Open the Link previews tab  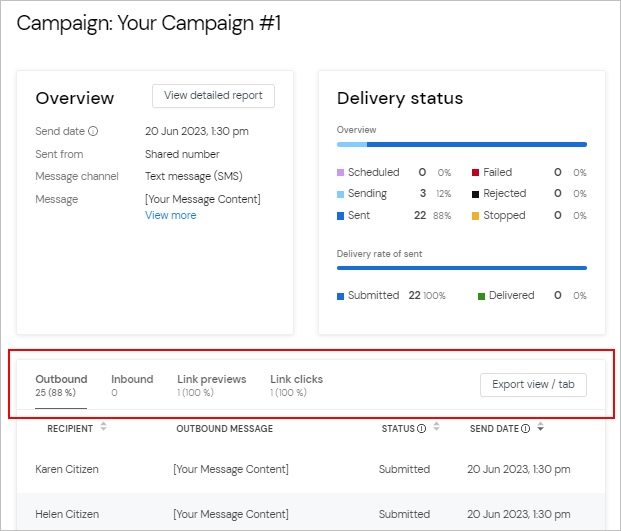click(x=211, y=385)
